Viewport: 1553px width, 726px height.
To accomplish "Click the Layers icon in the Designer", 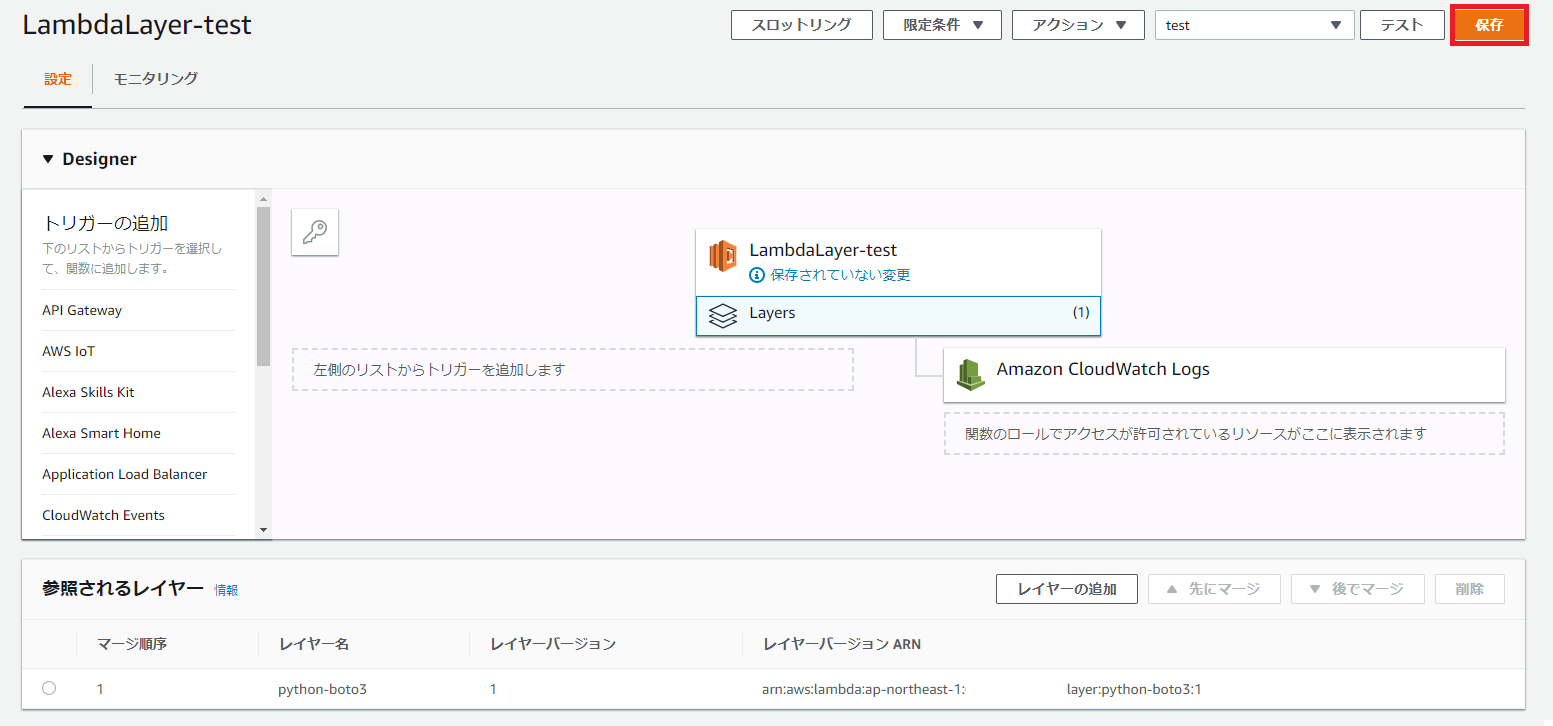I will [722, 314].
